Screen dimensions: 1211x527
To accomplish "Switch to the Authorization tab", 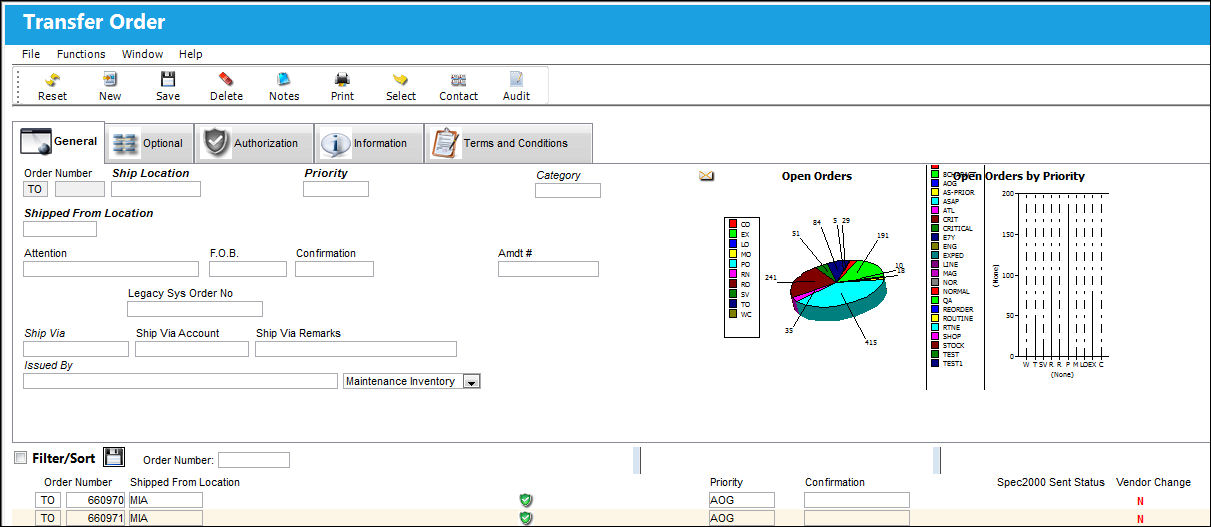I will (254, 143).
